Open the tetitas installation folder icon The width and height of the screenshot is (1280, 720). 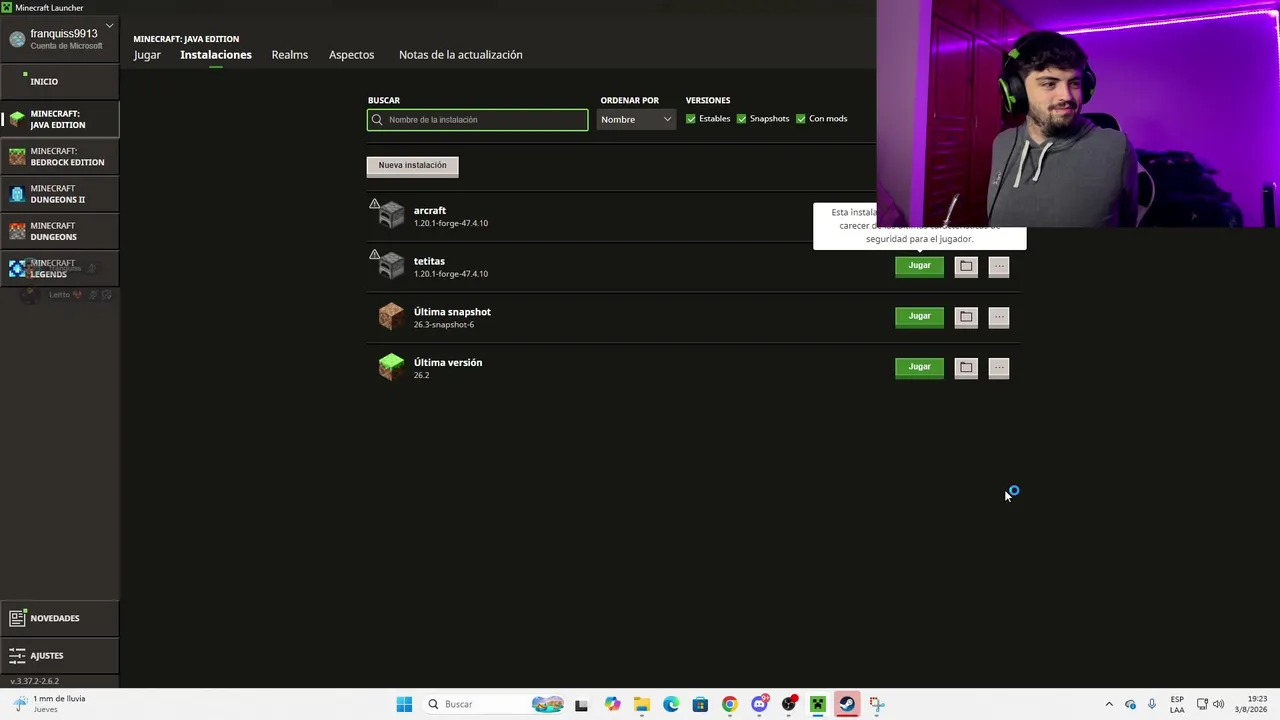point(966,266)
